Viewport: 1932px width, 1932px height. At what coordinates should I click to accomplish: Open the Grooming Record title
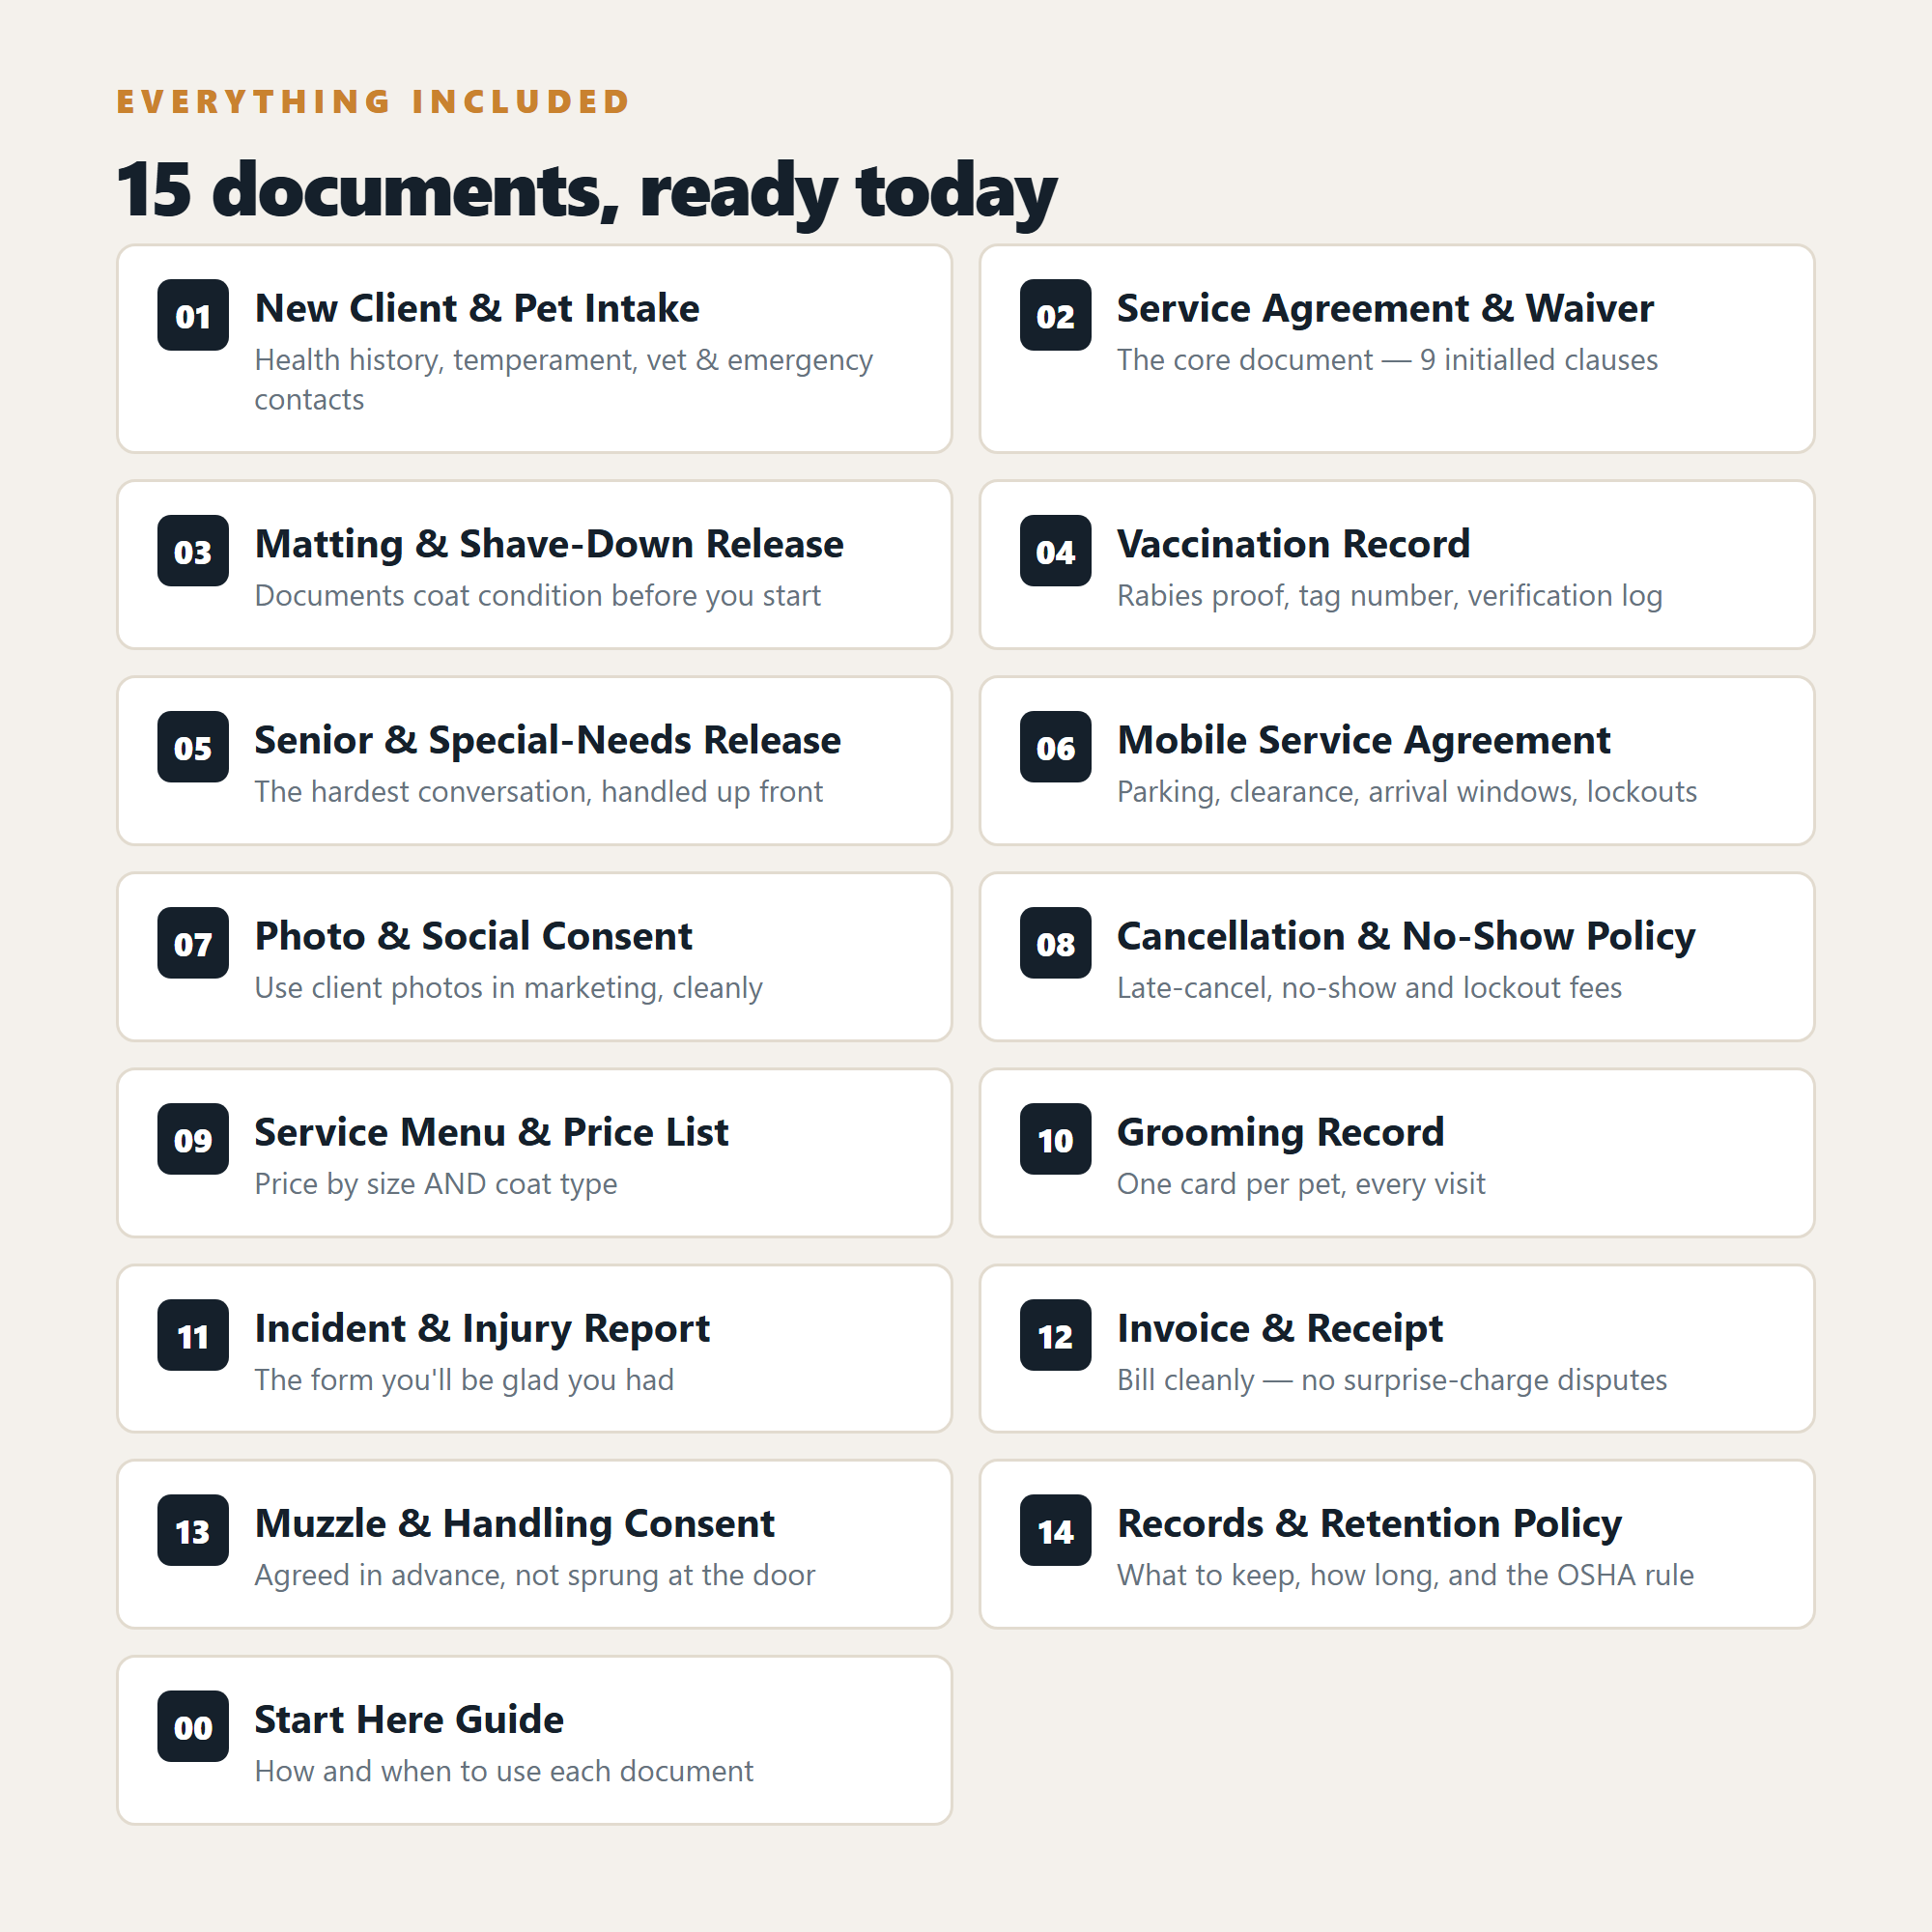click(1280, 1132)
